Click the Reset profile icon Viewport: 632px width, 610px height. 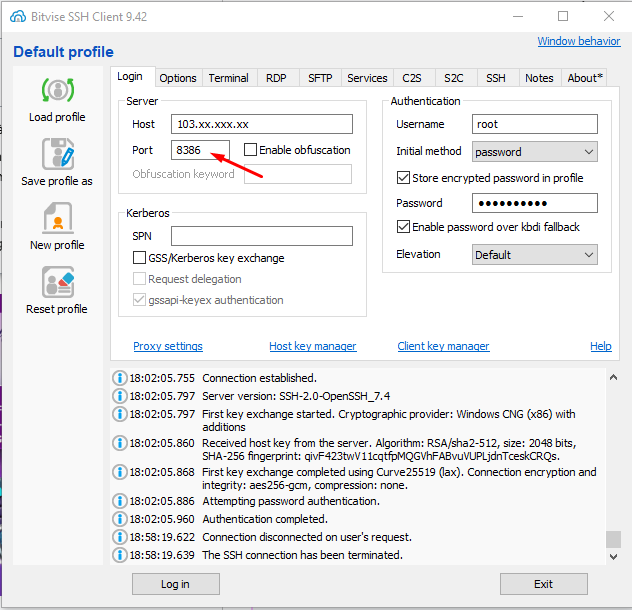pyautogui.click(x=58, y=282)
